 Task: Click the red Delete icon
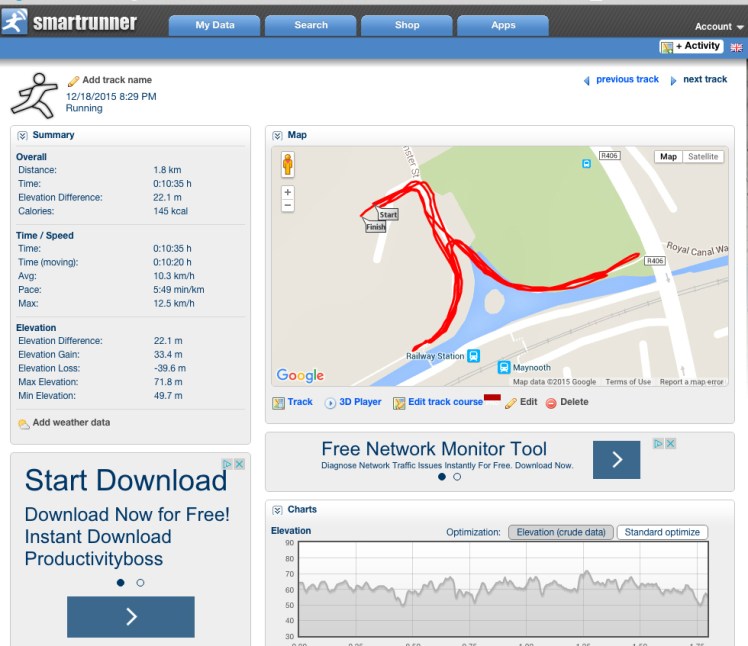551,403
